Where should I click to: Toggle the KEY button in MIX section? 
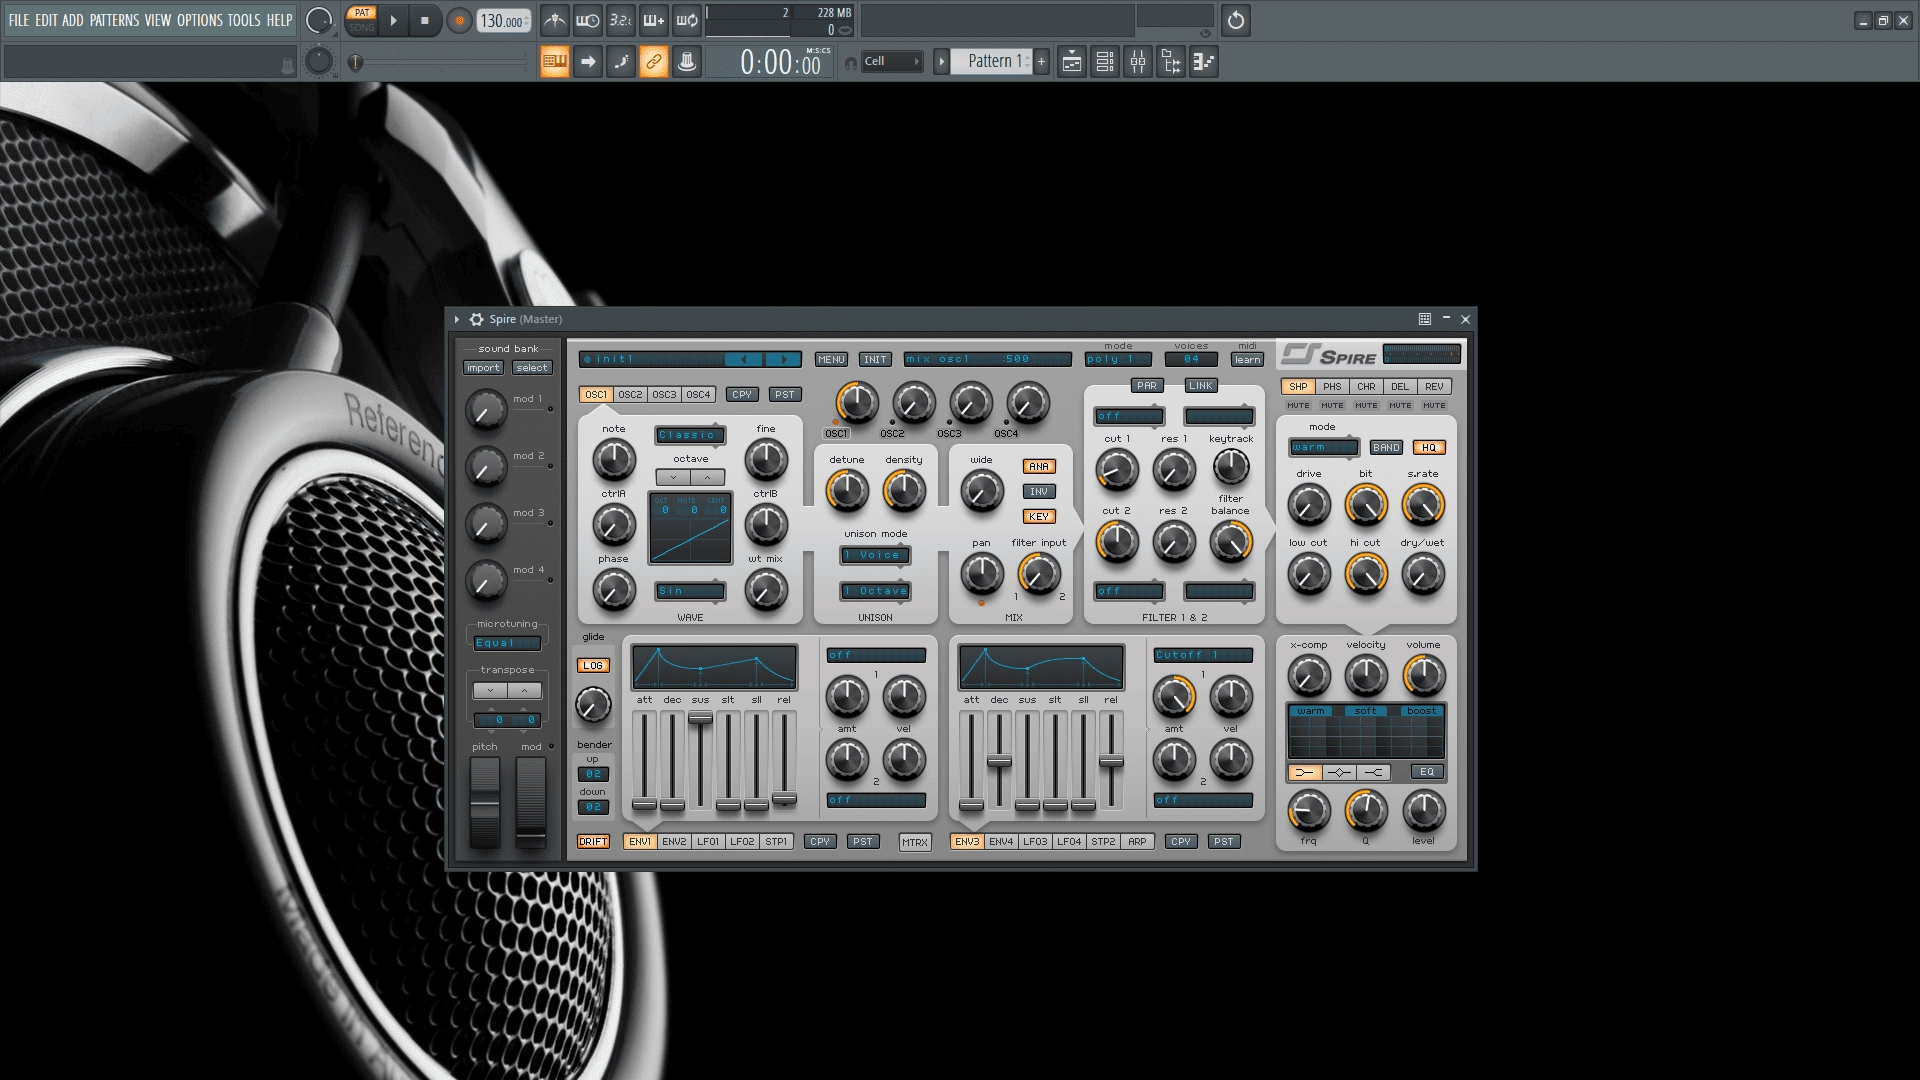tap(1039, 517)
